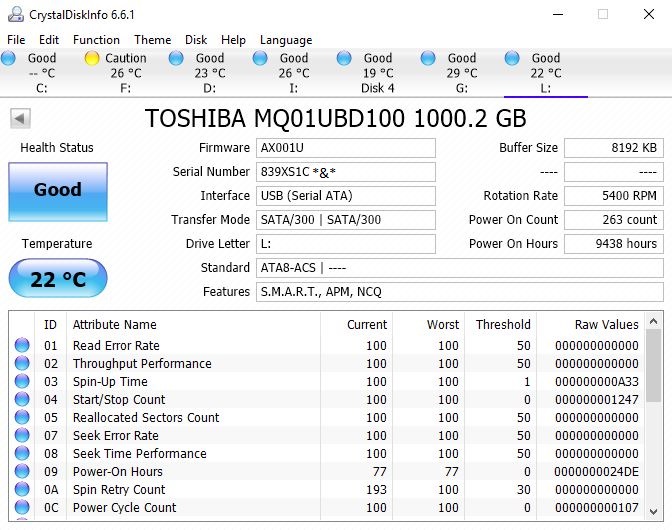Click status orb for Start/Stop Count row
Image resolution: width=672 pixels, height=530 pixels.
[x=22, y=399]
